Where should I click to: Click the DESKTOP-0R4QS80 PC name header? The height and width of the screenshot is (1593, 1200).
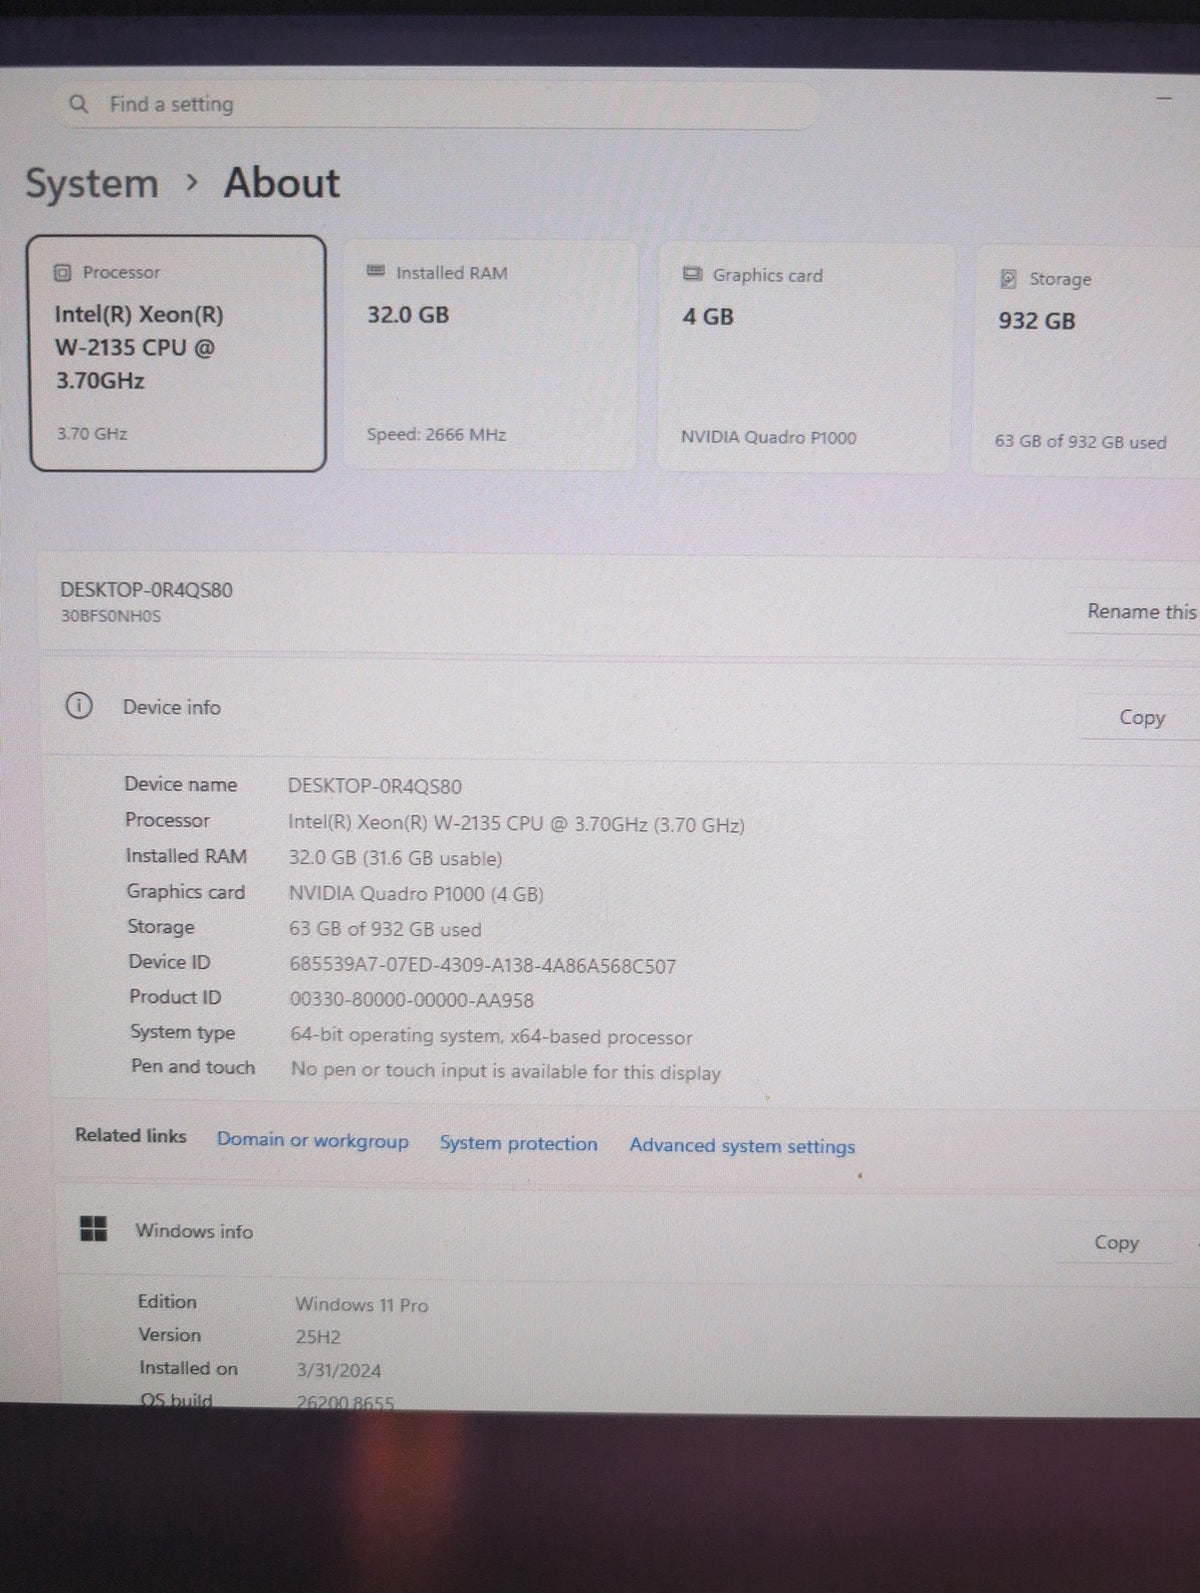146,590
